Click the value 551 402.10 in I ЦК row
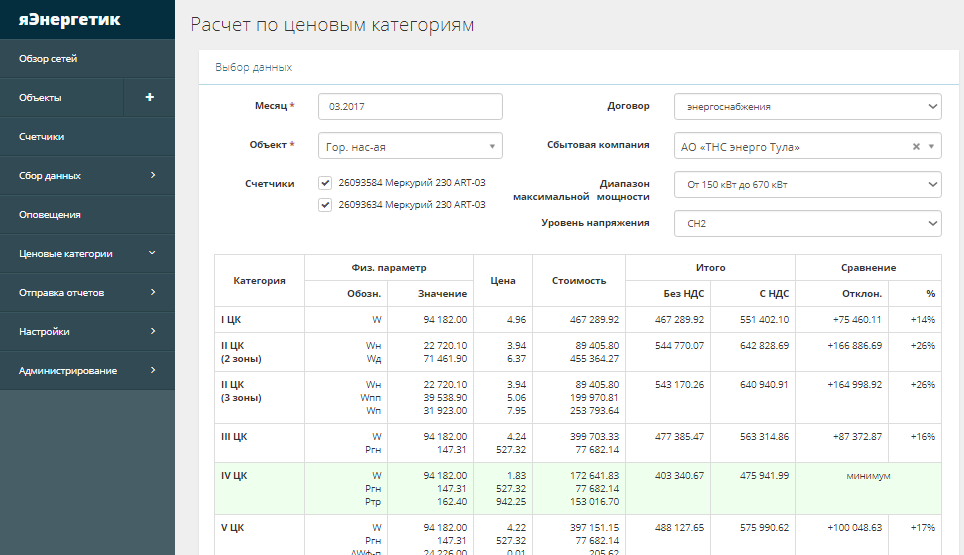The image size is (964, 555). [764, 320]
